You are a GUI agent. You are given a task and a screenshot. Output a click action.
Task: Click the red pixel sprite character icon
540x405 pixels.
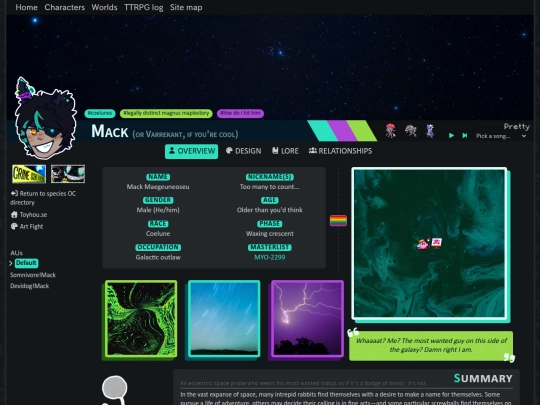click(390, 131)
